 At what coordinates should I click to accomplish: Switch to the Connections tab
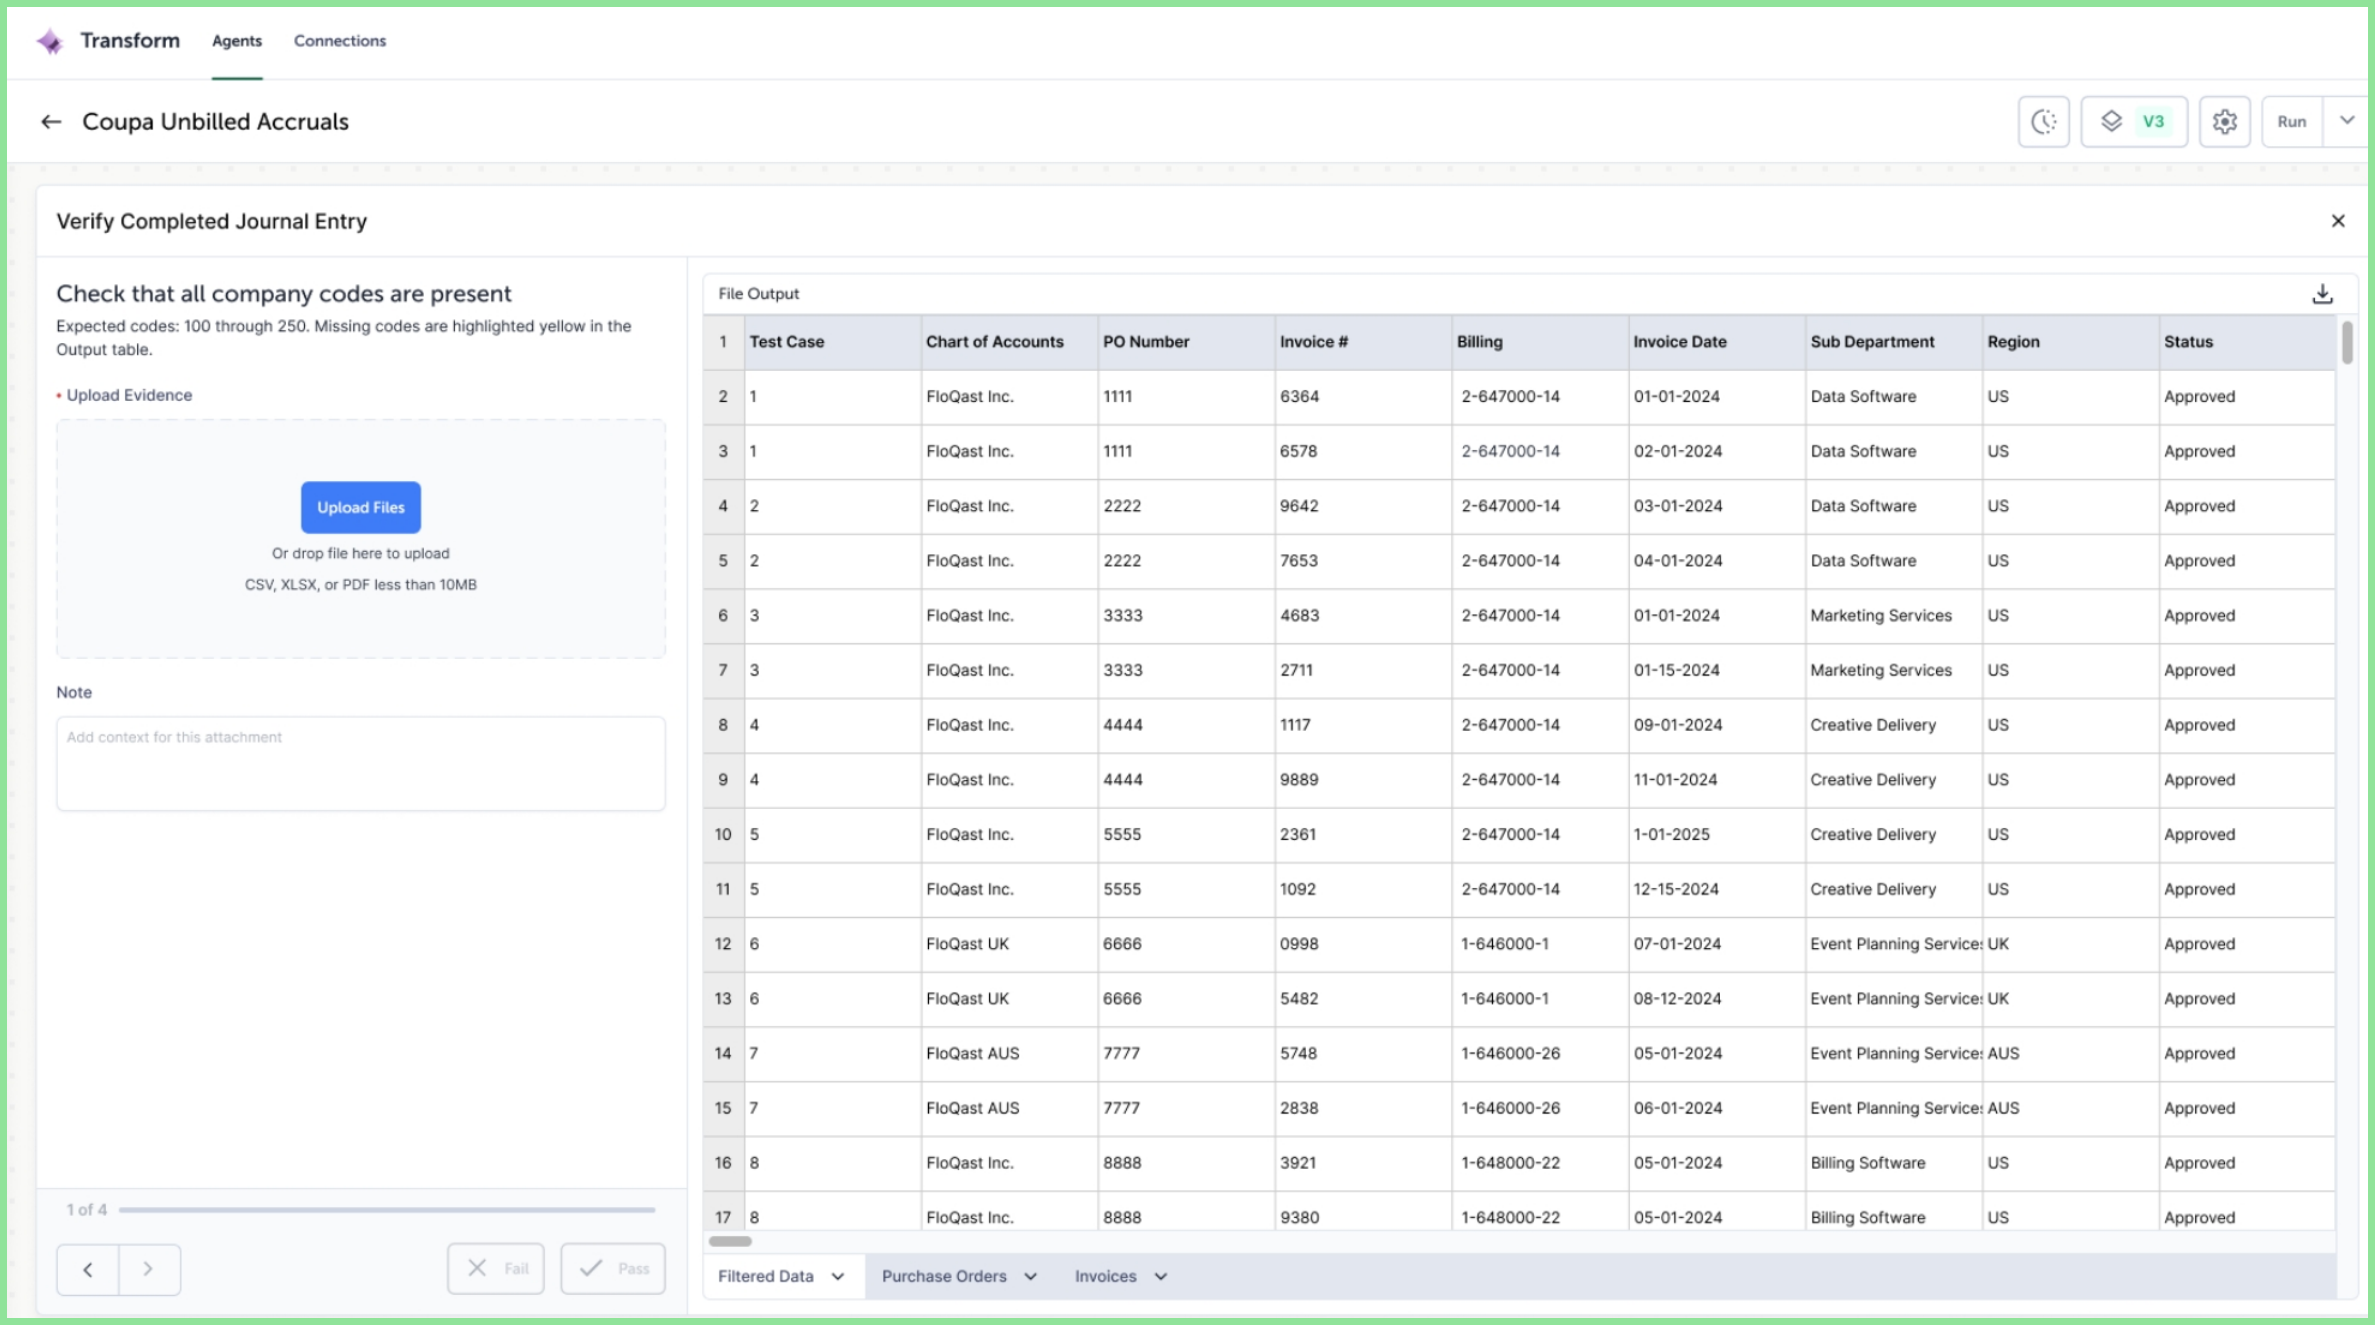pyautogui.click(x=340, y=41)
